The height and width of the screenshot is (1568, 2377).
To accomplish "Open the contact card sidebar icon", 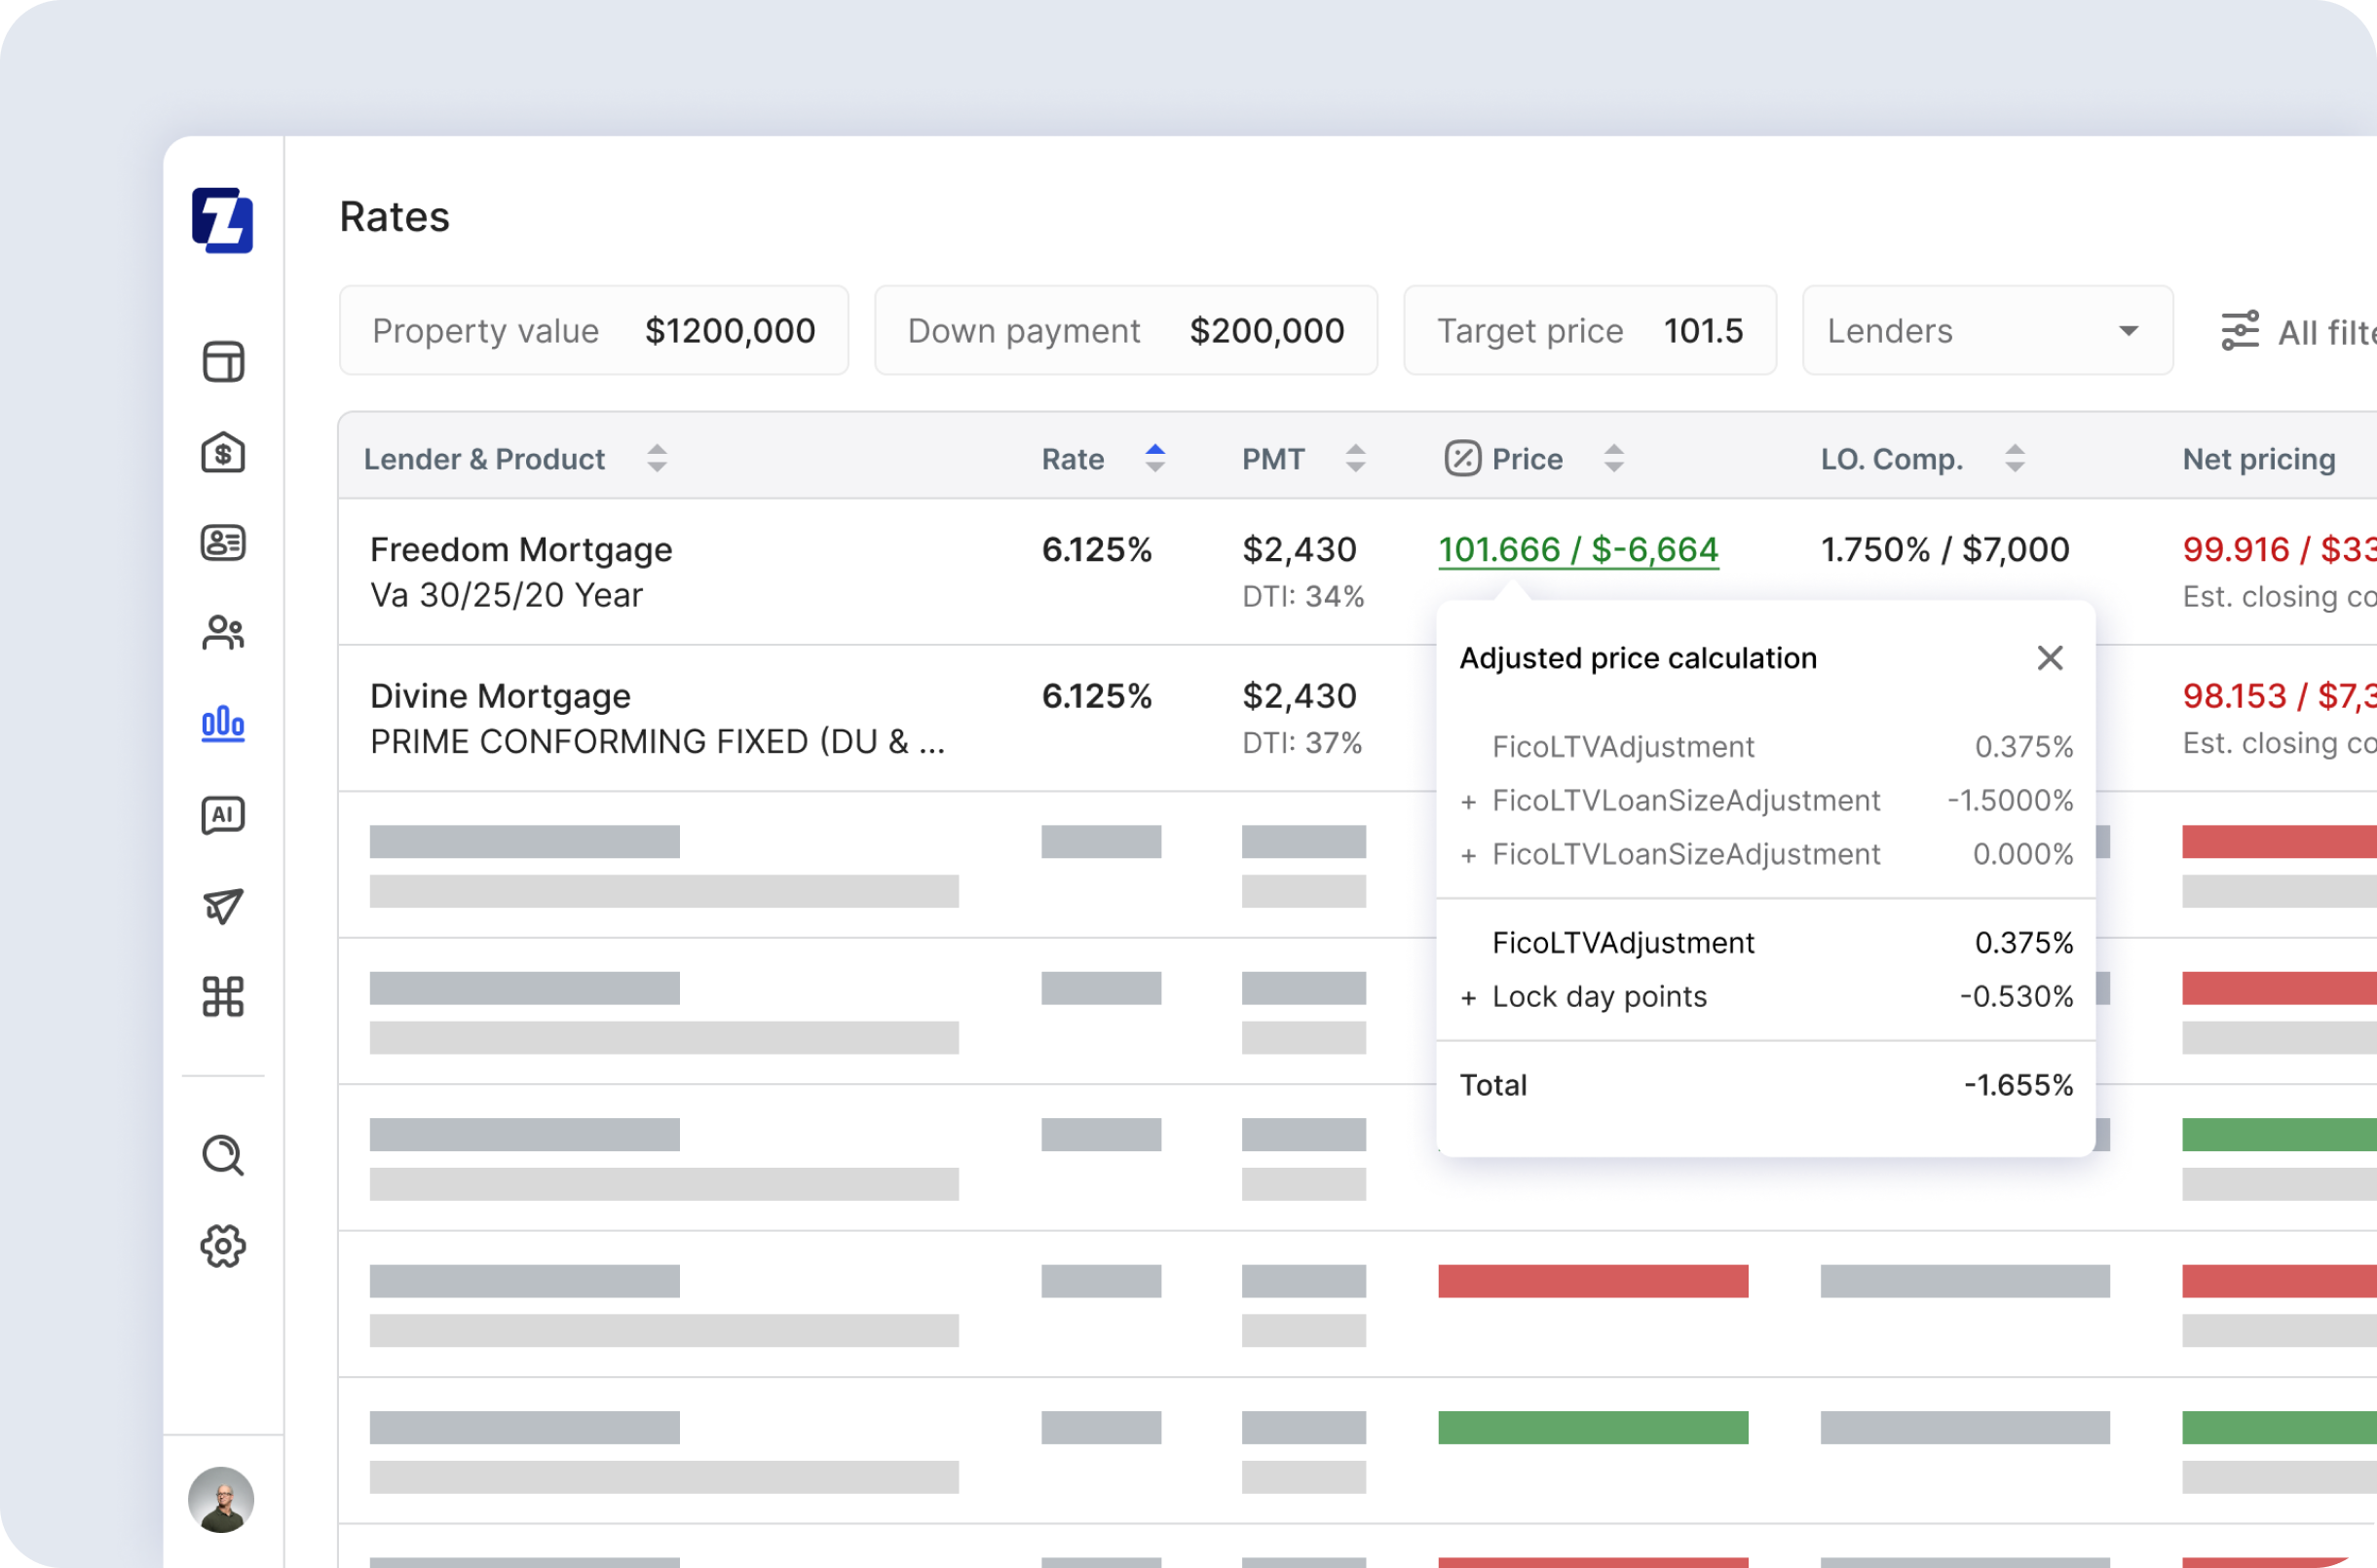I will click(222, 543).
